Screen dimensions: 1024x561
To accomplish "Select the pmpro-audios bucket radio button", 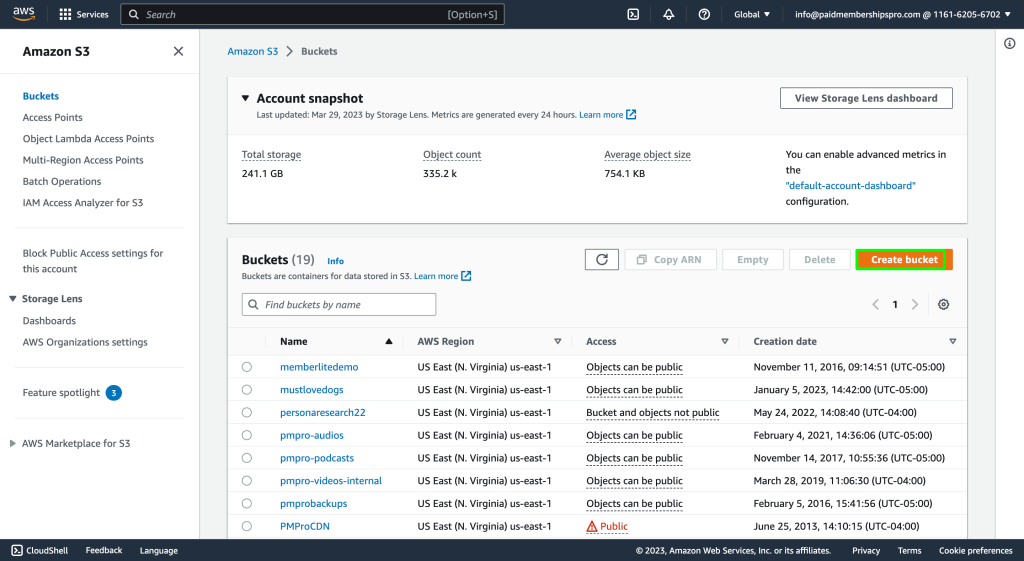I will [x=246, y=435].
